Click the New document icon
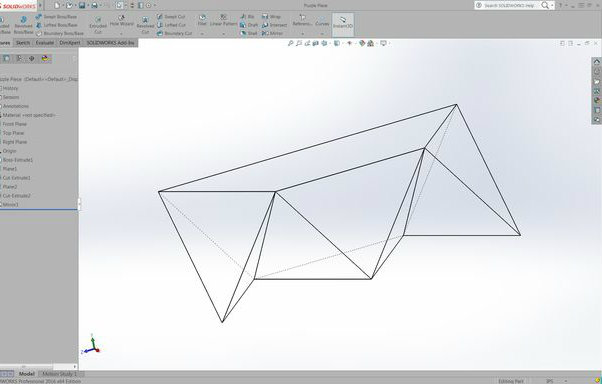The height and width of the screenshot is (384, 602). (57, 5)
